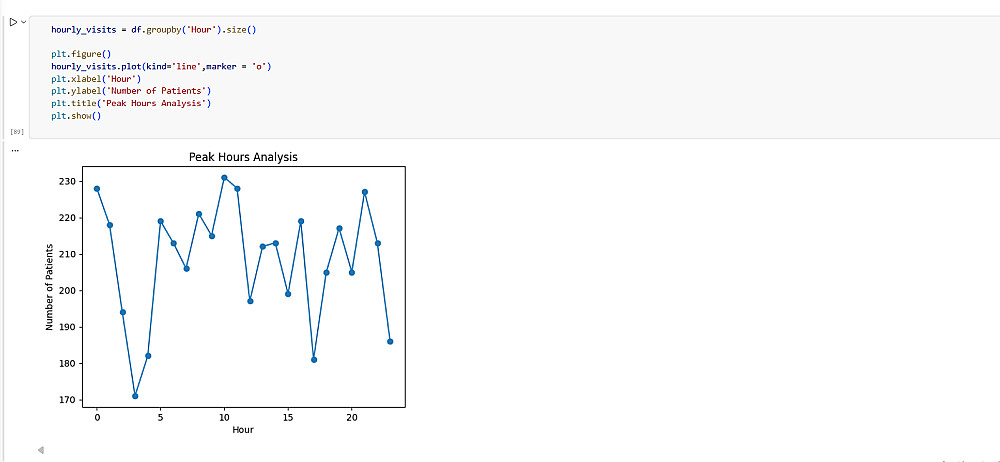Click the Peak Hours Analysis chart title
The image size is (1000, 462).
pyautogui.click(x=243, y=157)
